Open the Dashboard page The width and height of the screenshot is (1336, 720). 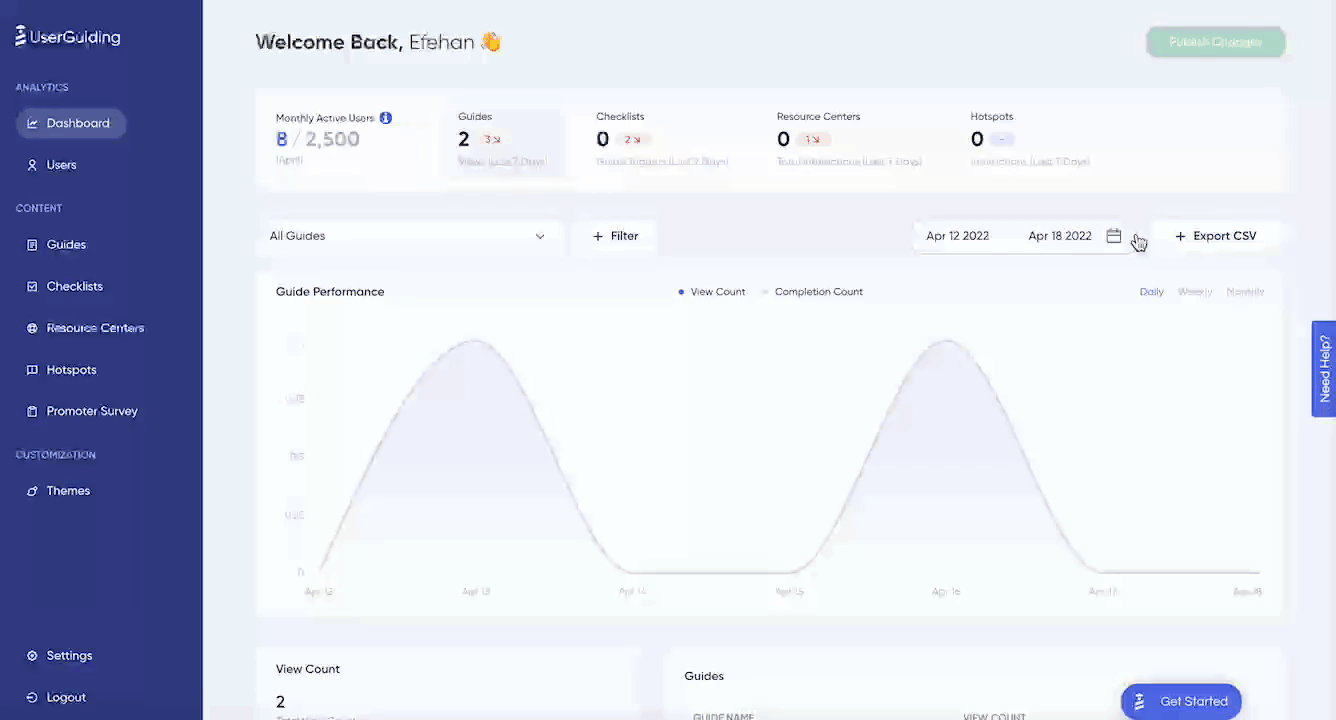pyautogui.click(x=70, y=123)
